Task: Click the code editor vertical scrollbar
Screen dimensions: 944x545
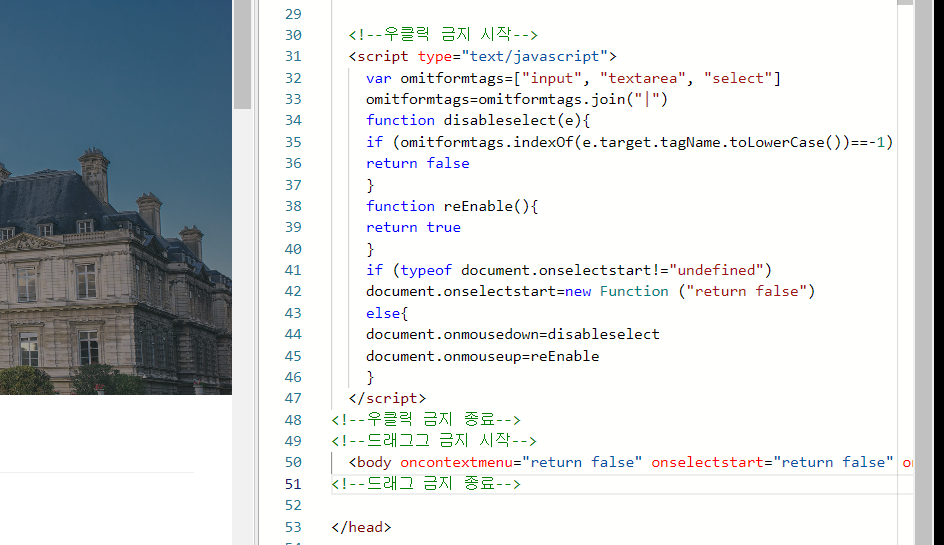Action: click(923, 272)
